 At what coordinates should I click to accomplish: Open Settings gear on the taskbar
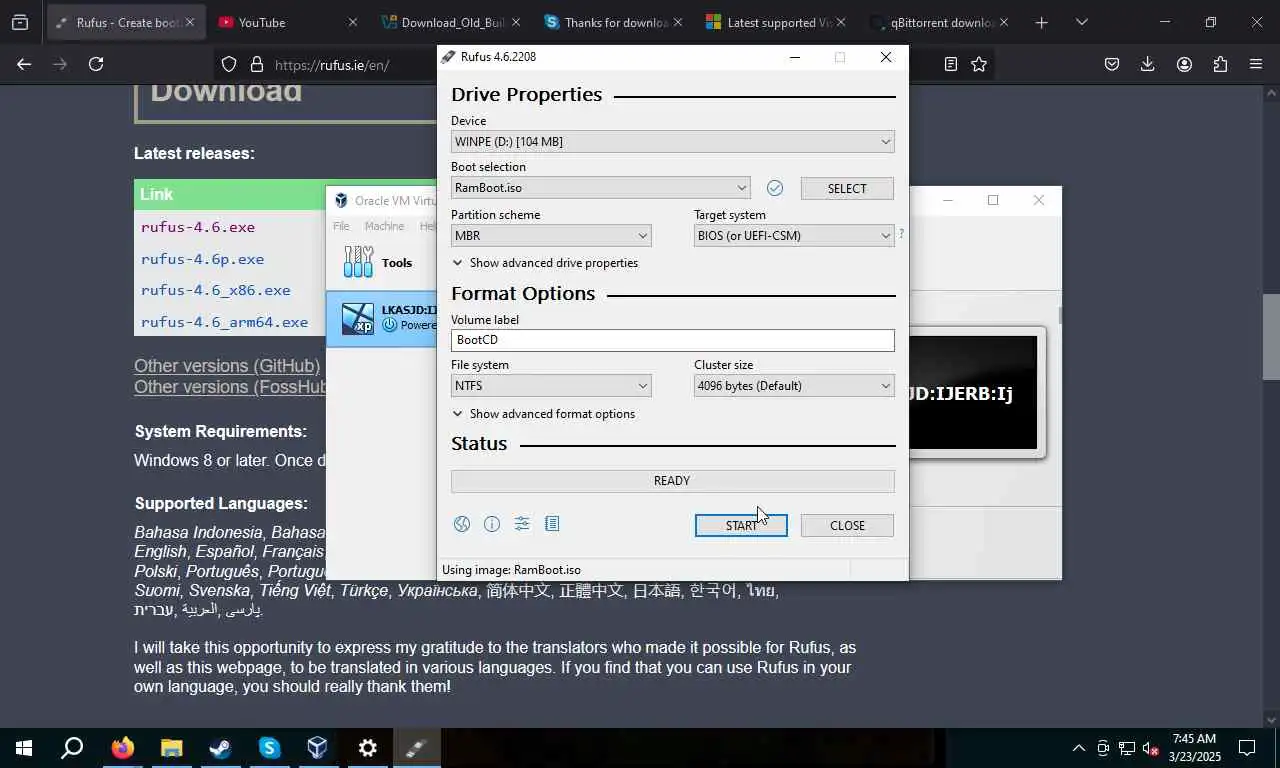[x=367, y=747]
